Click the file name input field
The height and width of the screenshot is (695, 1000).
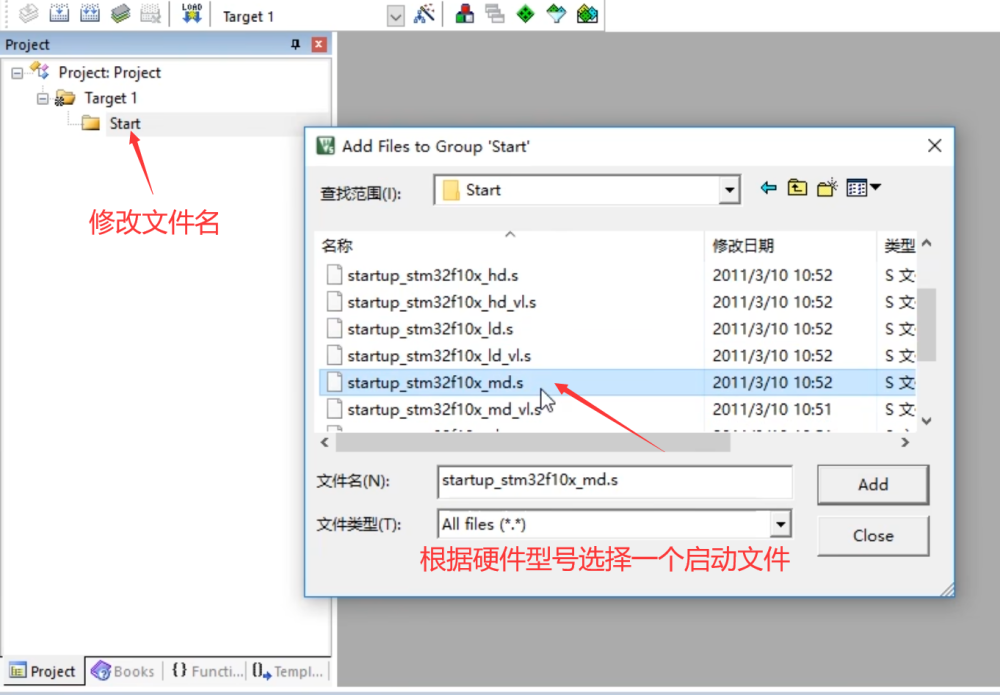[x=614, y=481]
